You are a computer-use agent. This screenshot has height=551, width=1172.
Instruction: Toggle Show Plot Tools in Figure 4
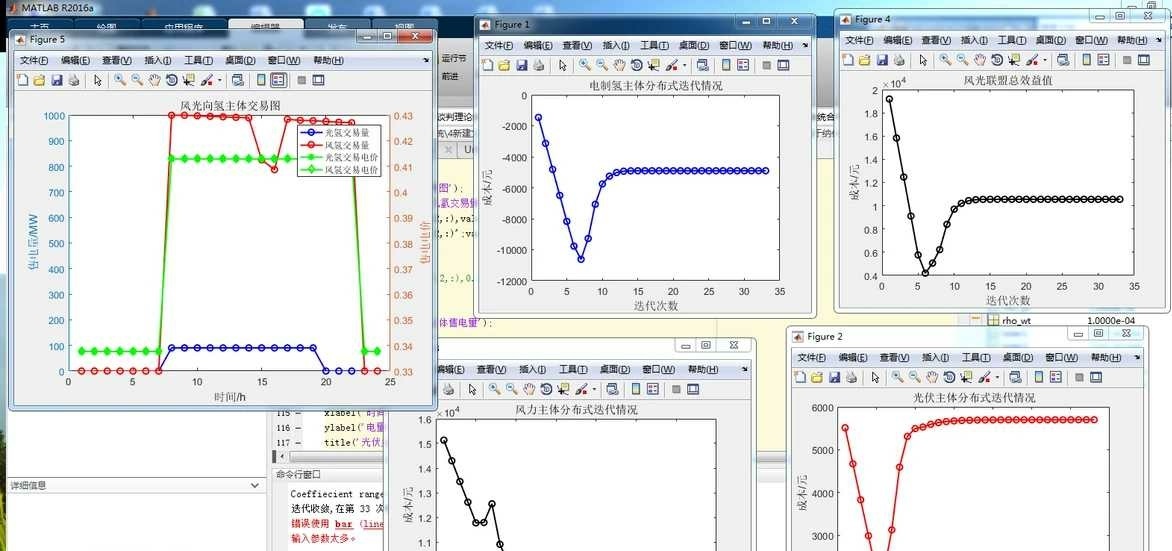(x=1144, y=60)
